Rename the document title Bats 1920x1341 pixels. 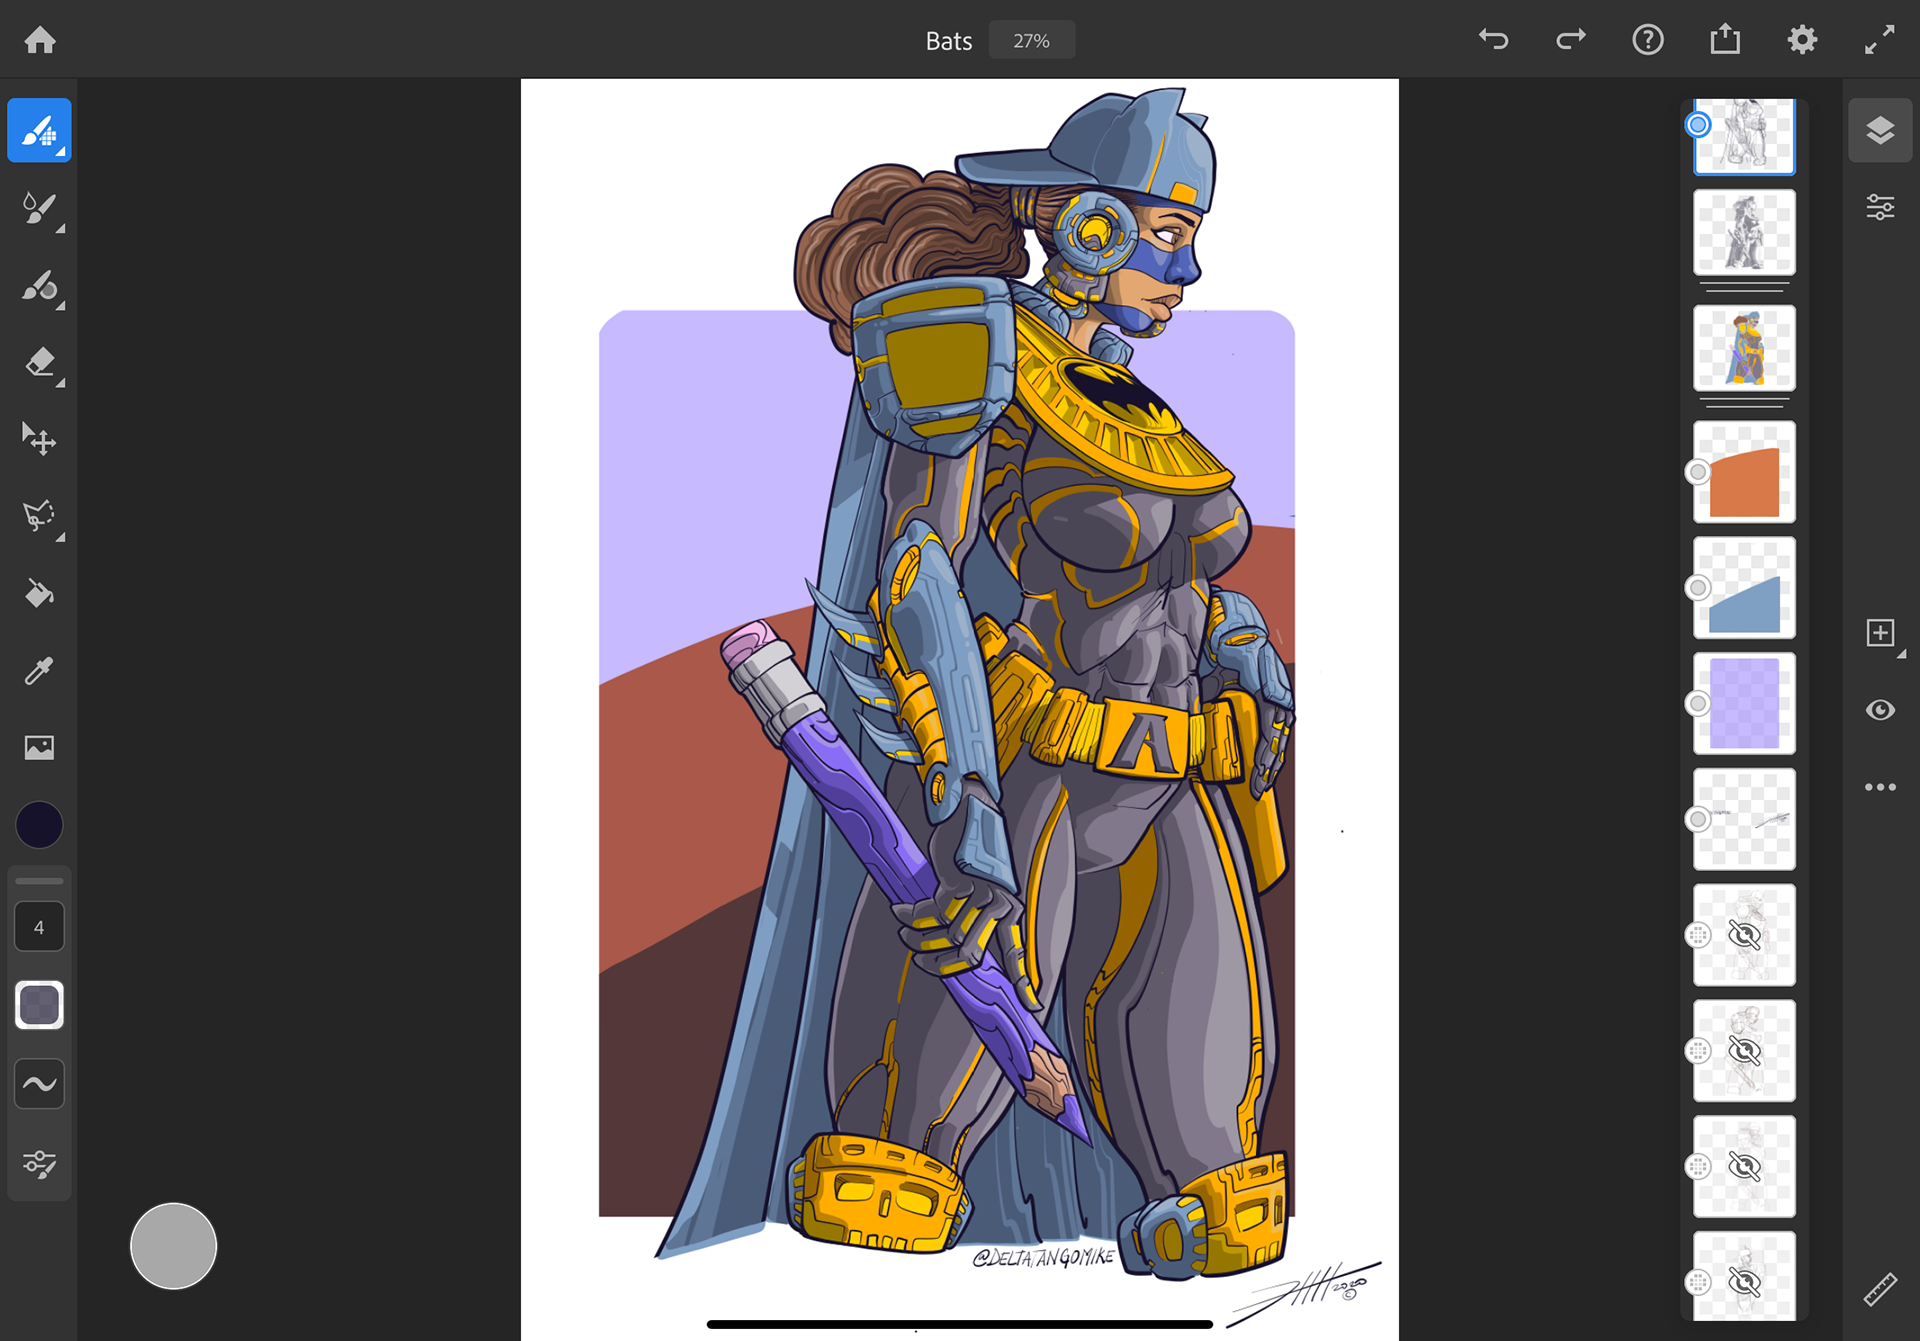tap(948, 41)
